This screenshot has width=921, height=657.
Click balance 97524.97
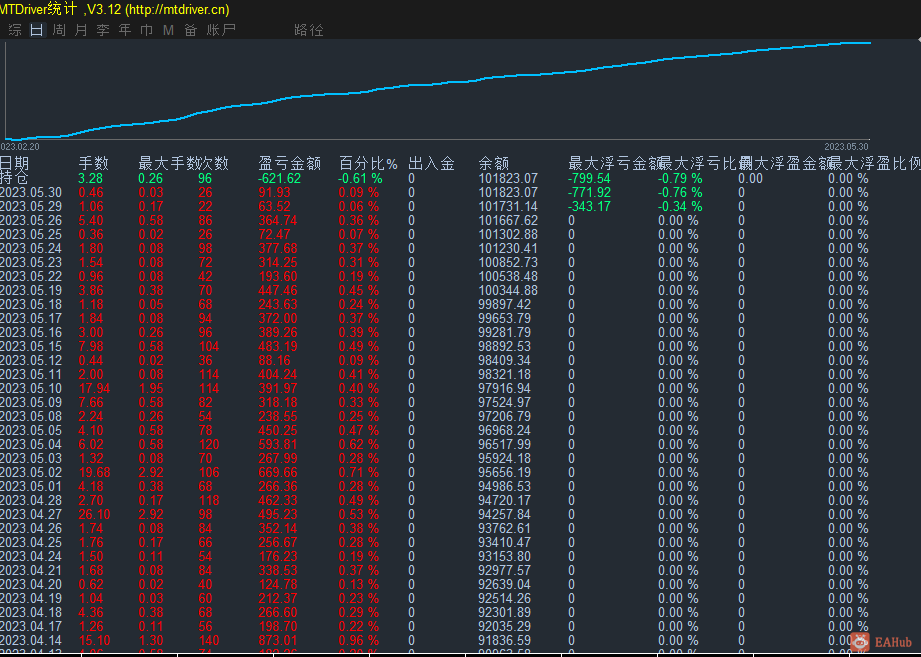pyautogui.click(x=505, y=403)
